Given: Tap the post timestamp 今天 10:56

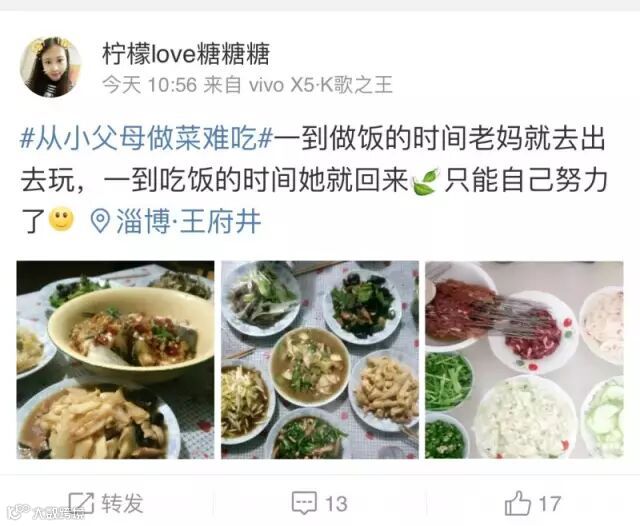Looking at the screenshot, I should point(149,85).
